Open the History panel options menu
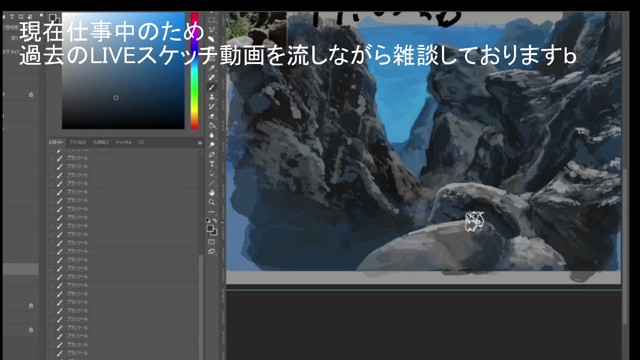This screenshot has height=360, width=640. (x=200, y=142)
